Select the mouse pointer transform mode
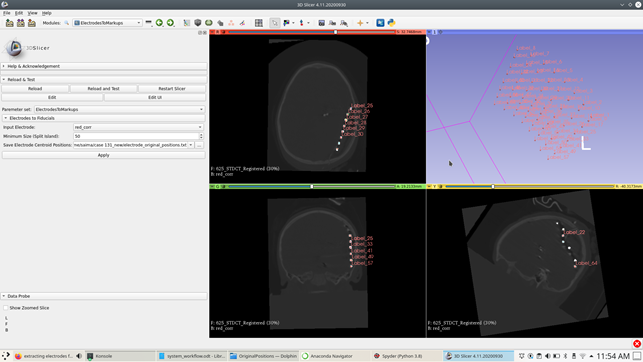This screenshot has width=643, height=362. 274,23
